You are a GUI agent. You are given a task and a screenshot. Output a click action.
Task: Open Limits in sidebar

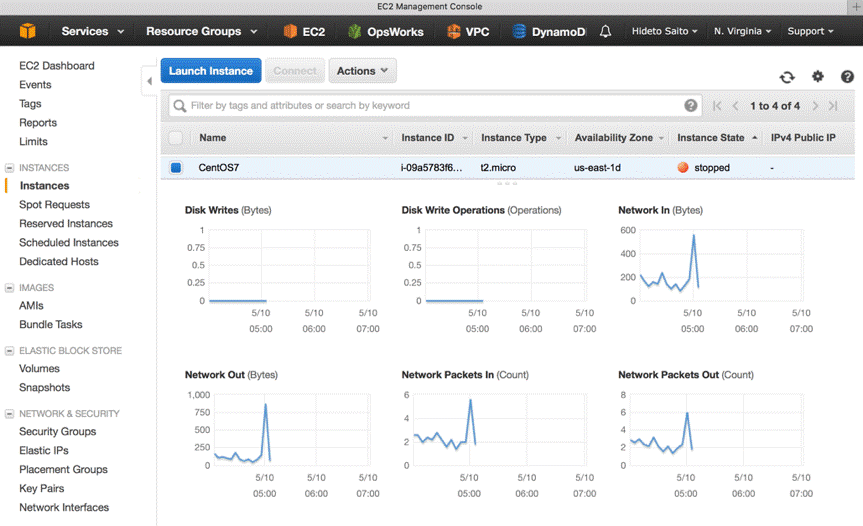34,141
